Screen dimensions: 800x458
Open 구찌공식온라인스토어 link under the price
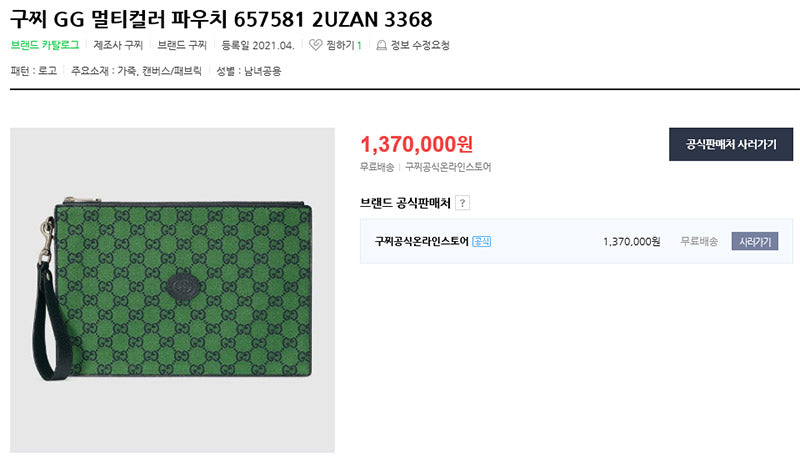click(448, 167)
